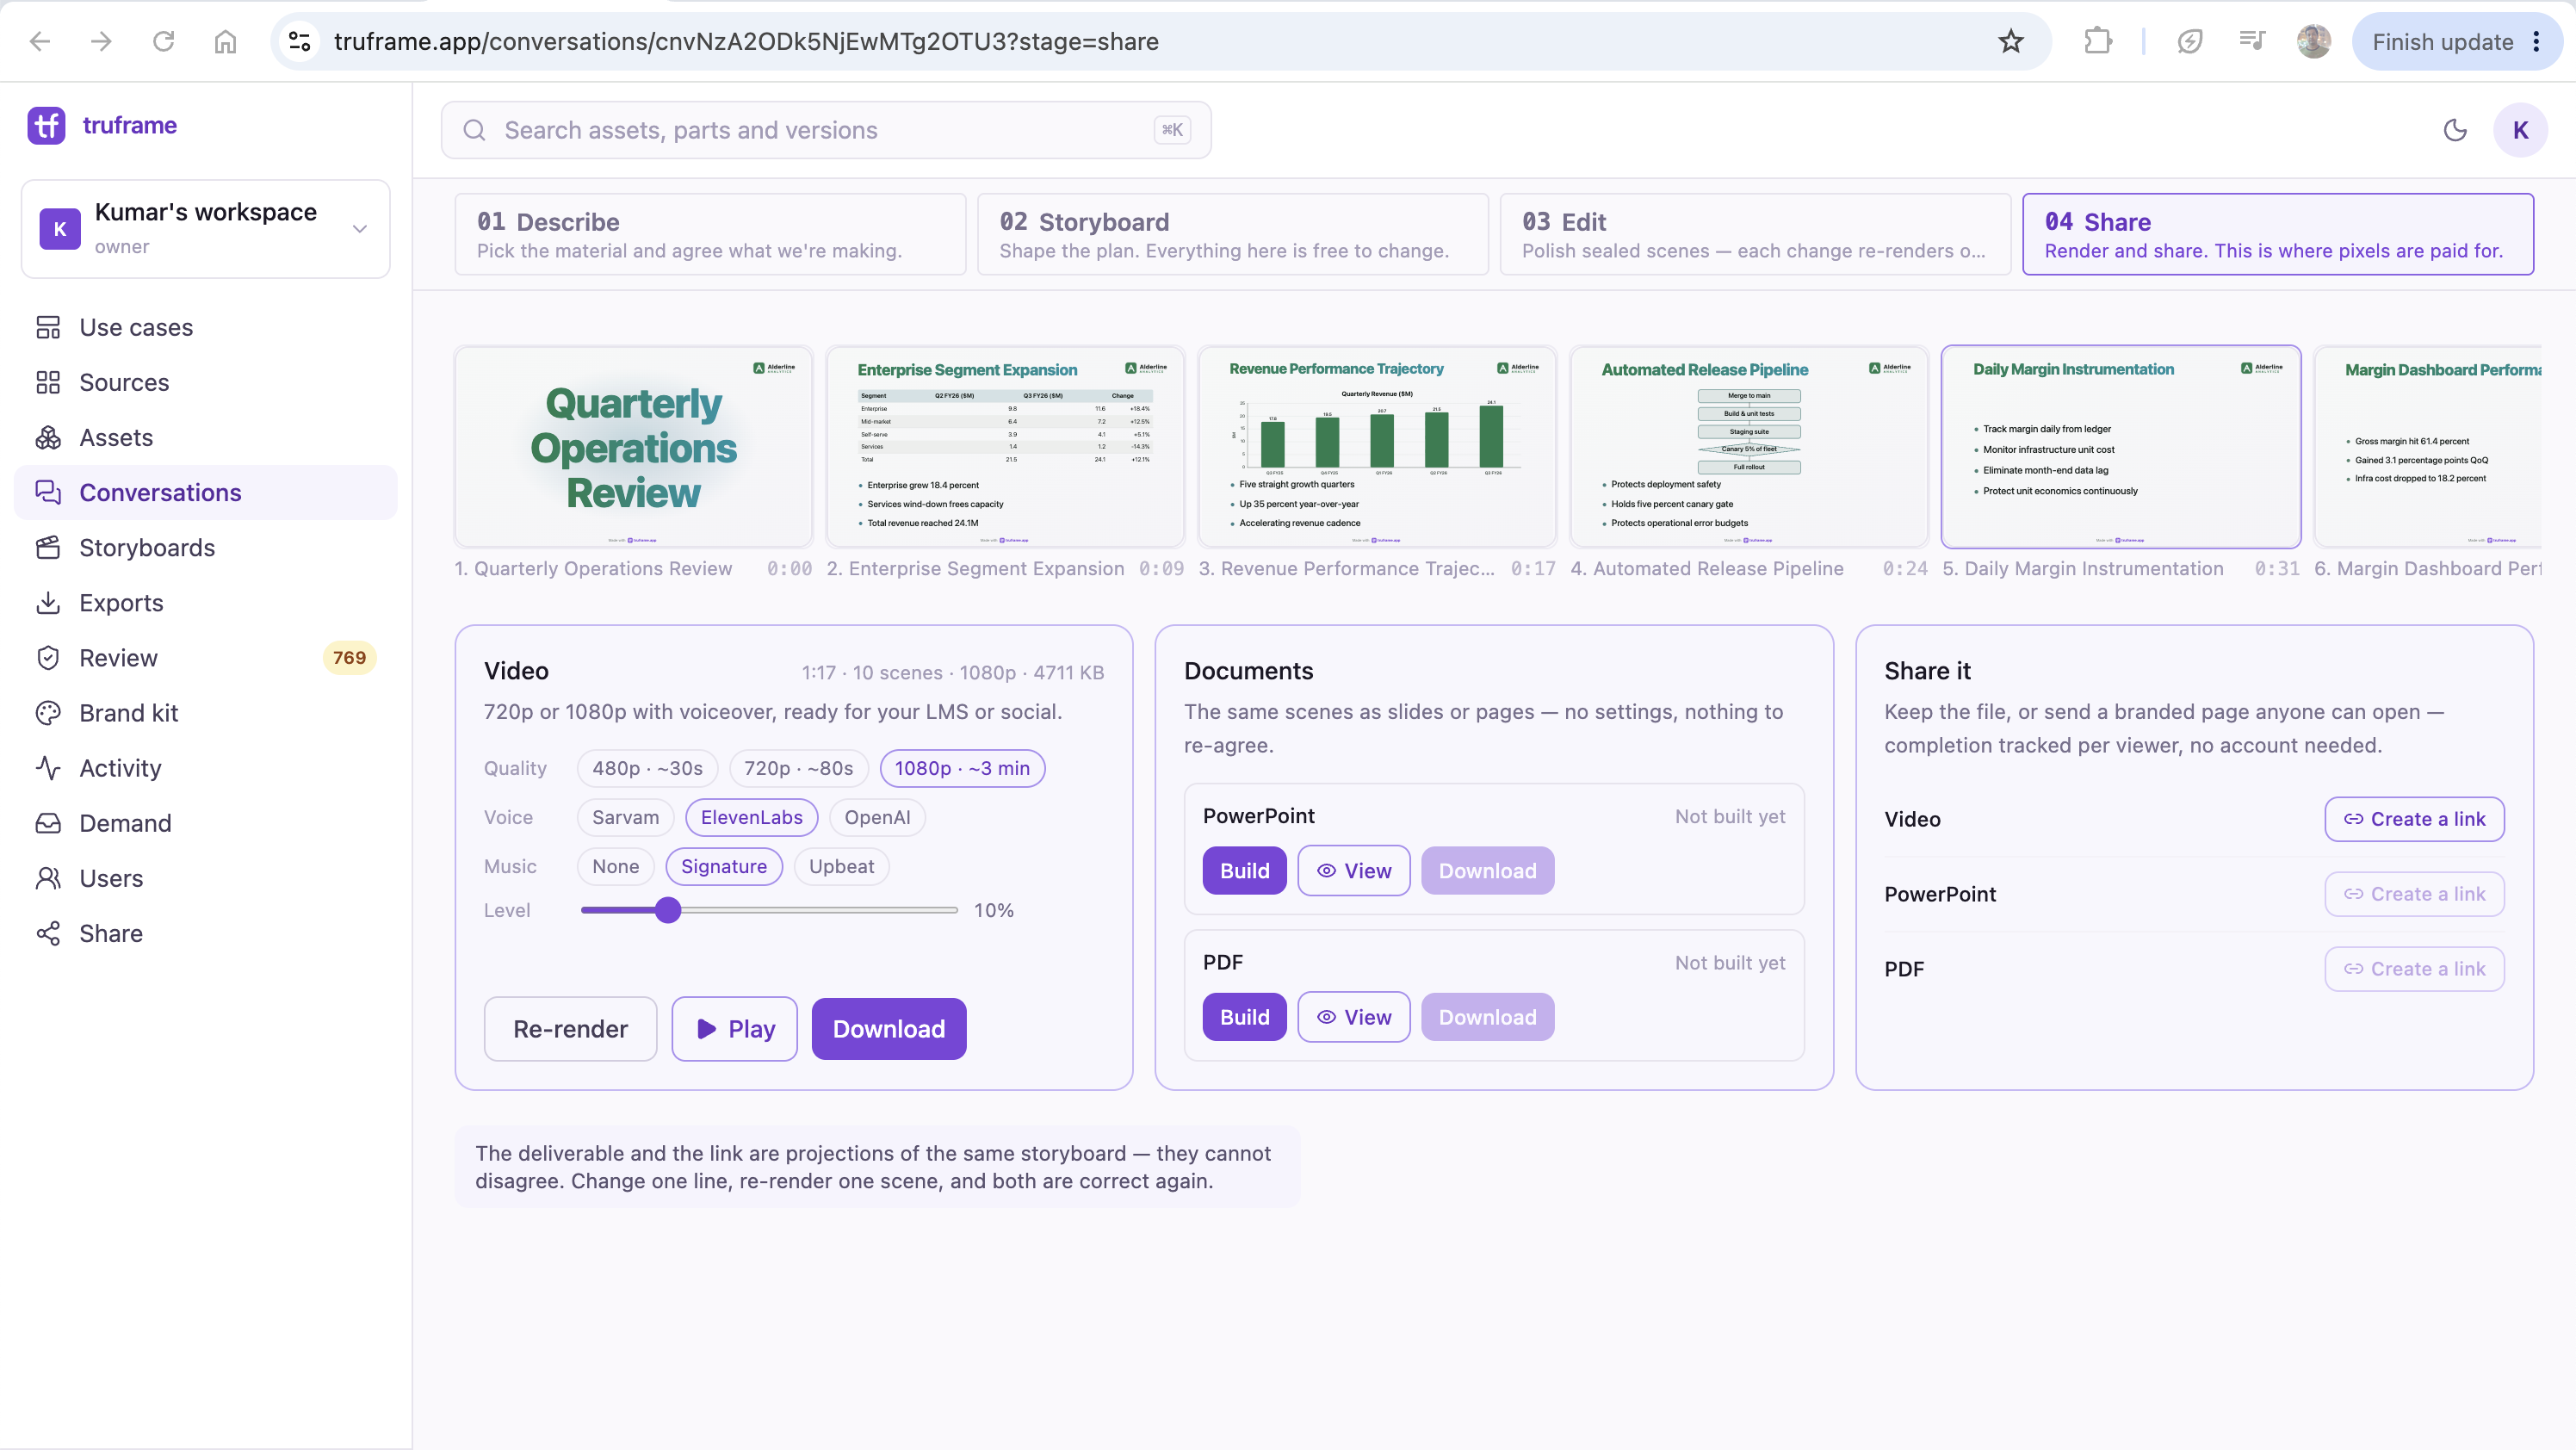Select the Revenue Performance Trajectory scene thumbnail
2576x1450 pixels.
[1377, 447]
